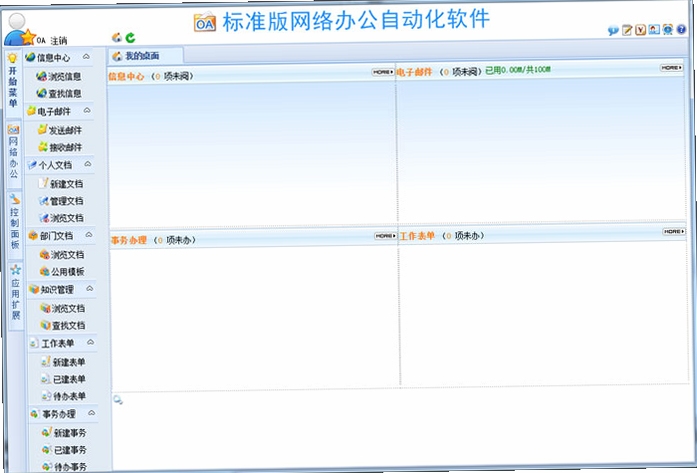Click the 已用0.00M/共100M storage text
This screenshot has width=697, height=473.
pyautogui.click(x=518, y=69)
